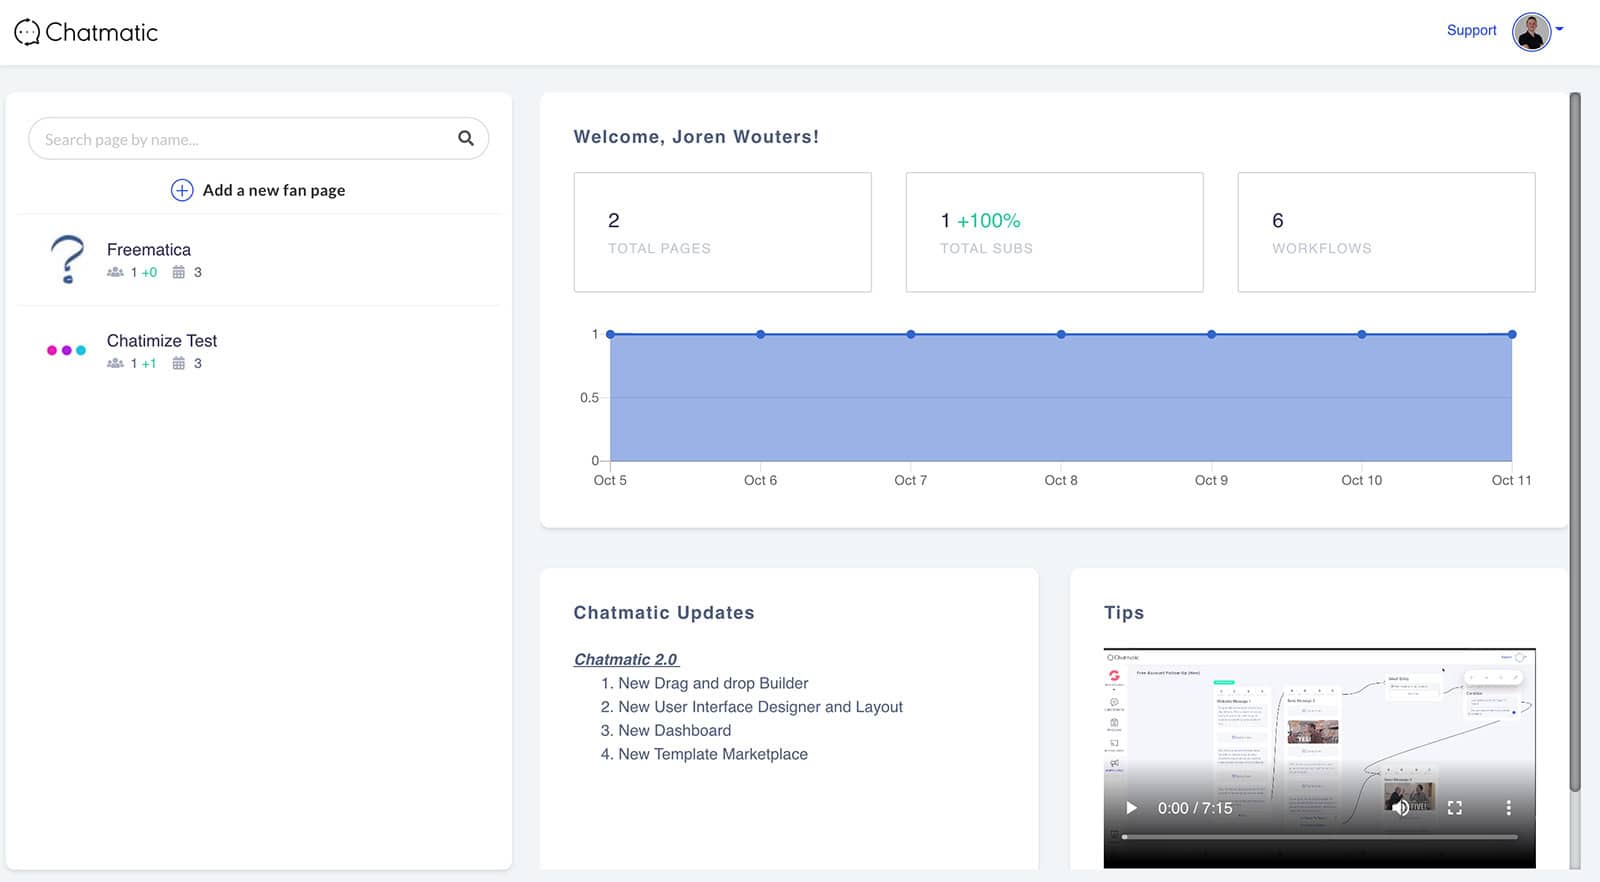Click the dashboard vertical scrollbar
This screenshot has height=882, width=1600.
(x=1575, y=441)
